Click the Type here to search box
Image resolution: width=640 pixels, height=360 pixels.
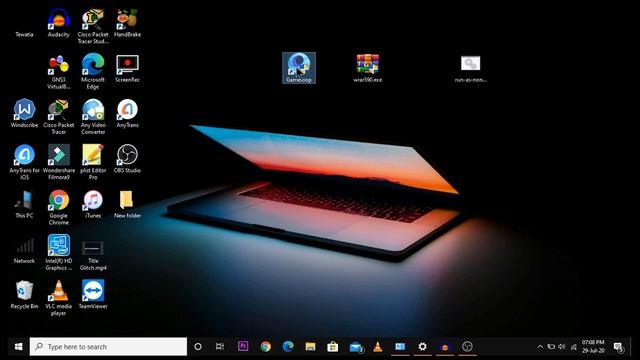click(x=108, y=347)
